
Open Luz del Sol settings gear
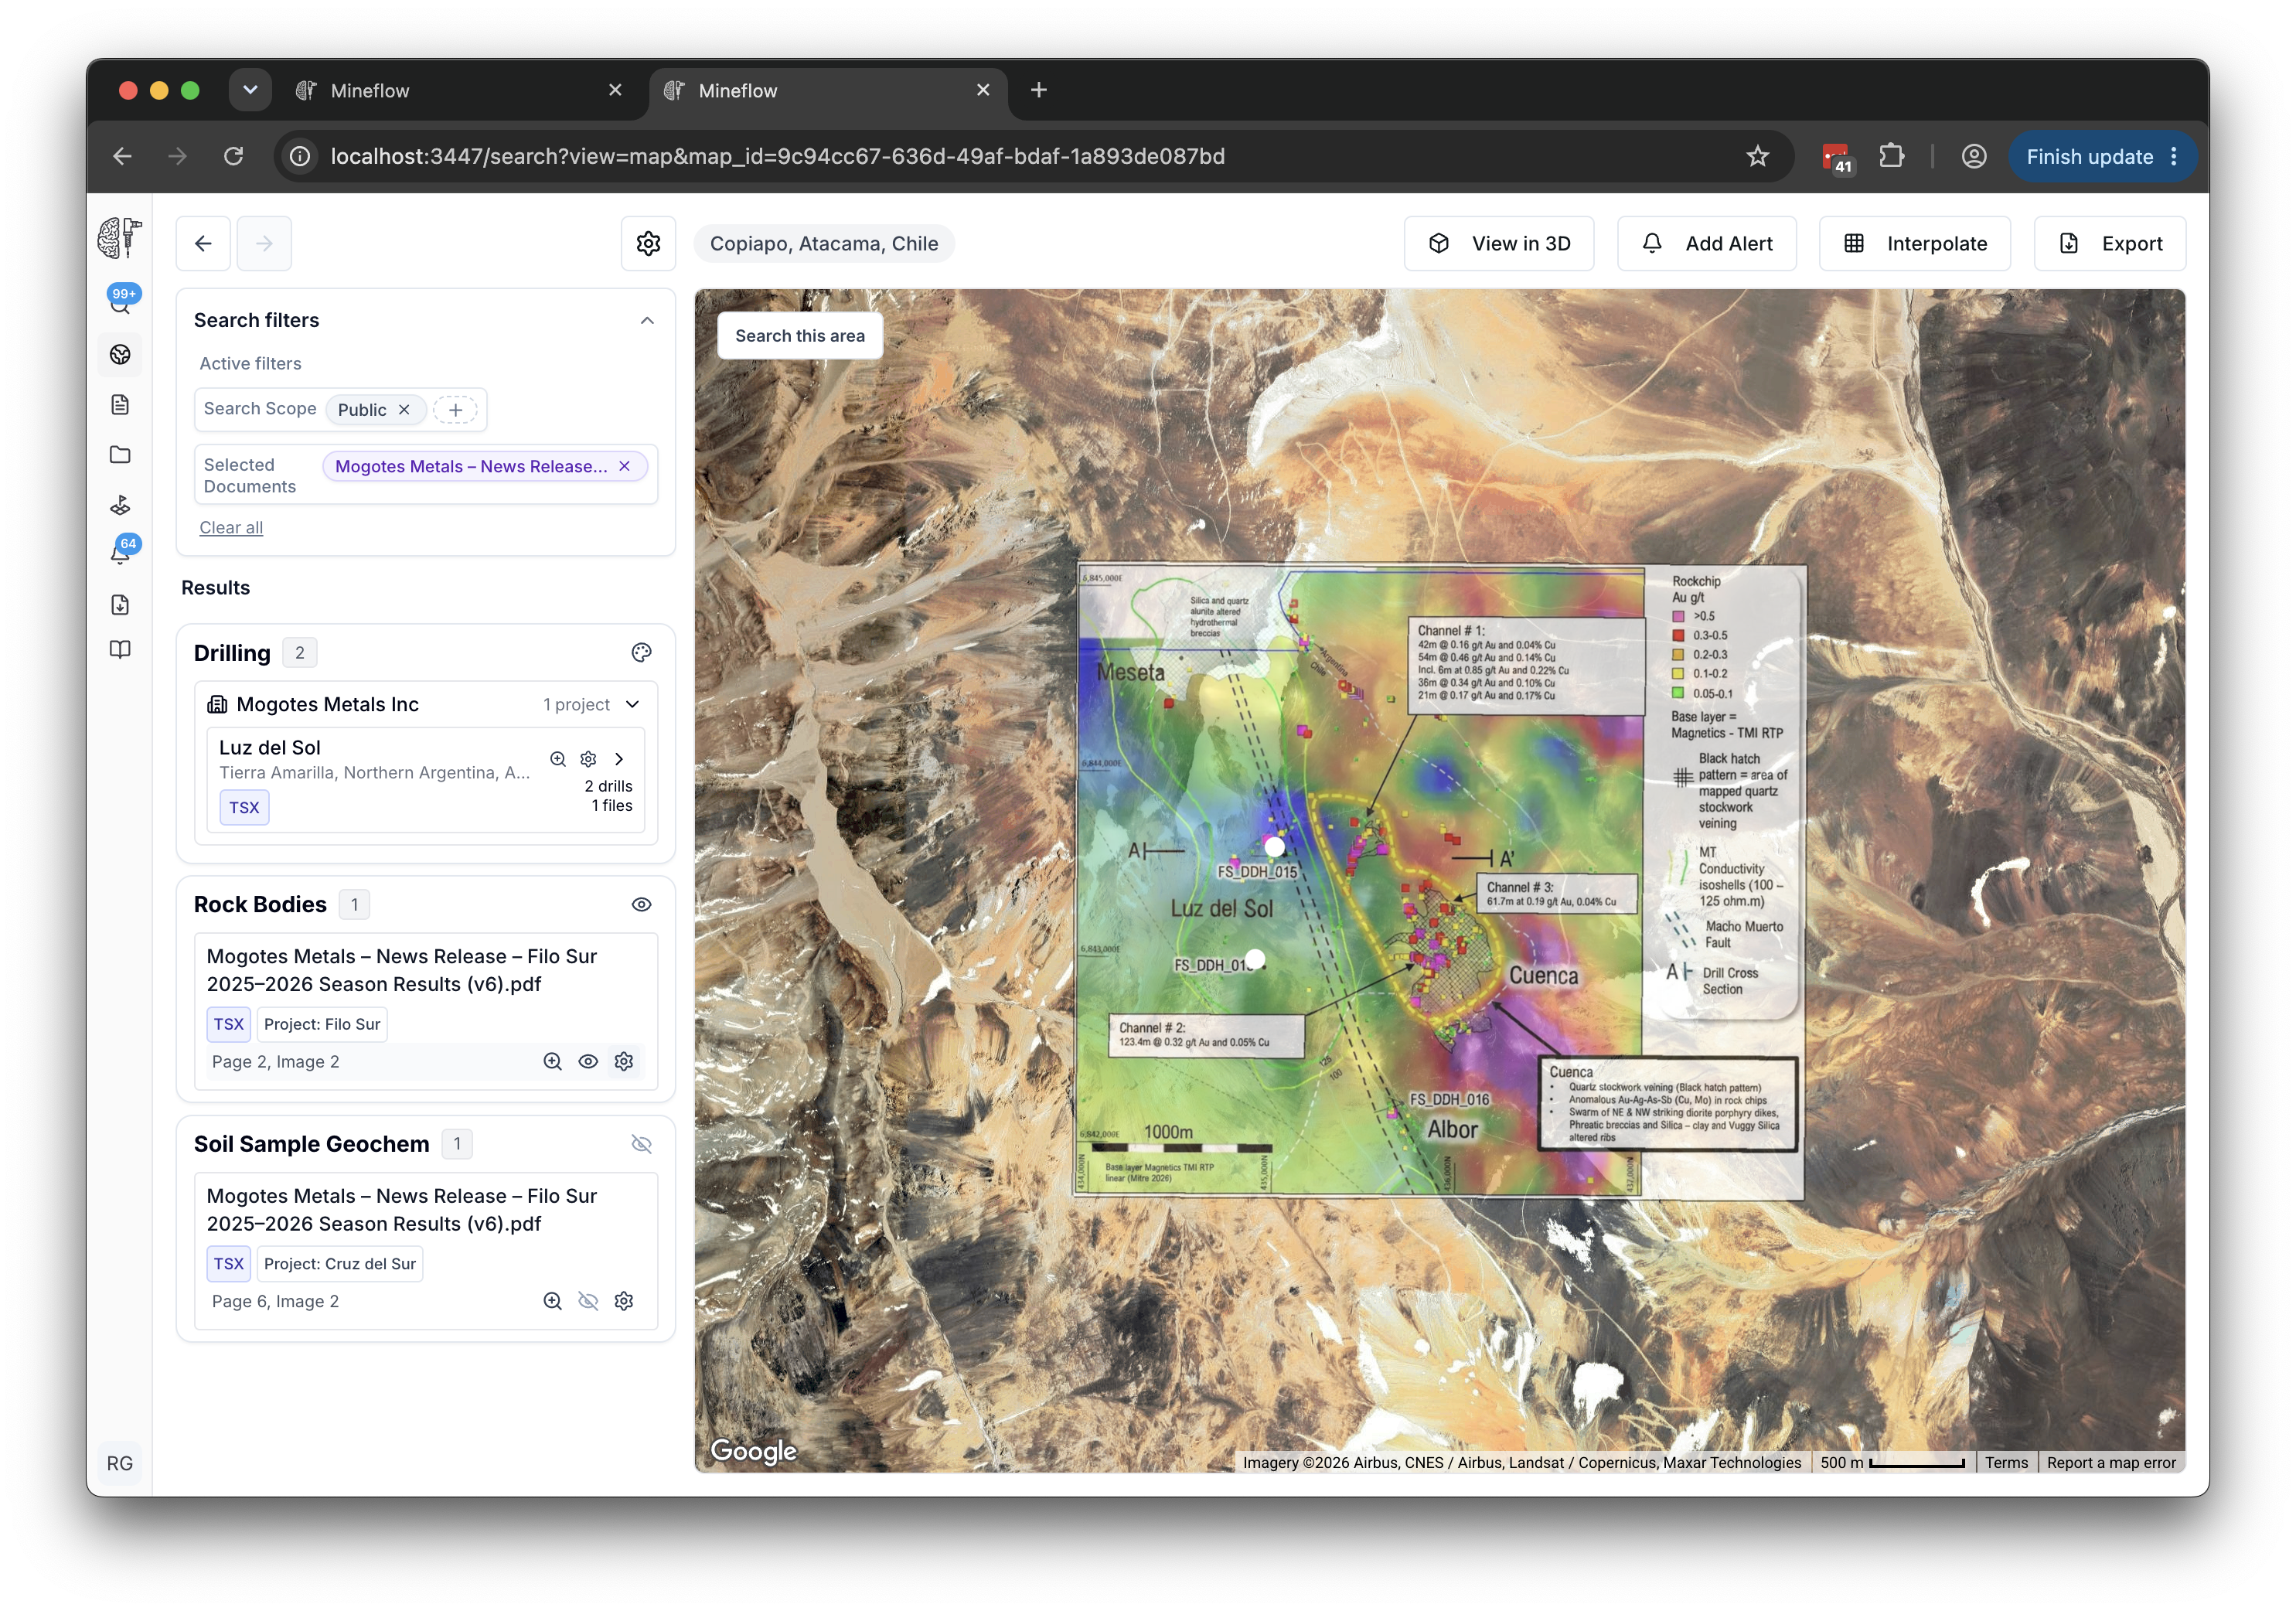[588, 759]
